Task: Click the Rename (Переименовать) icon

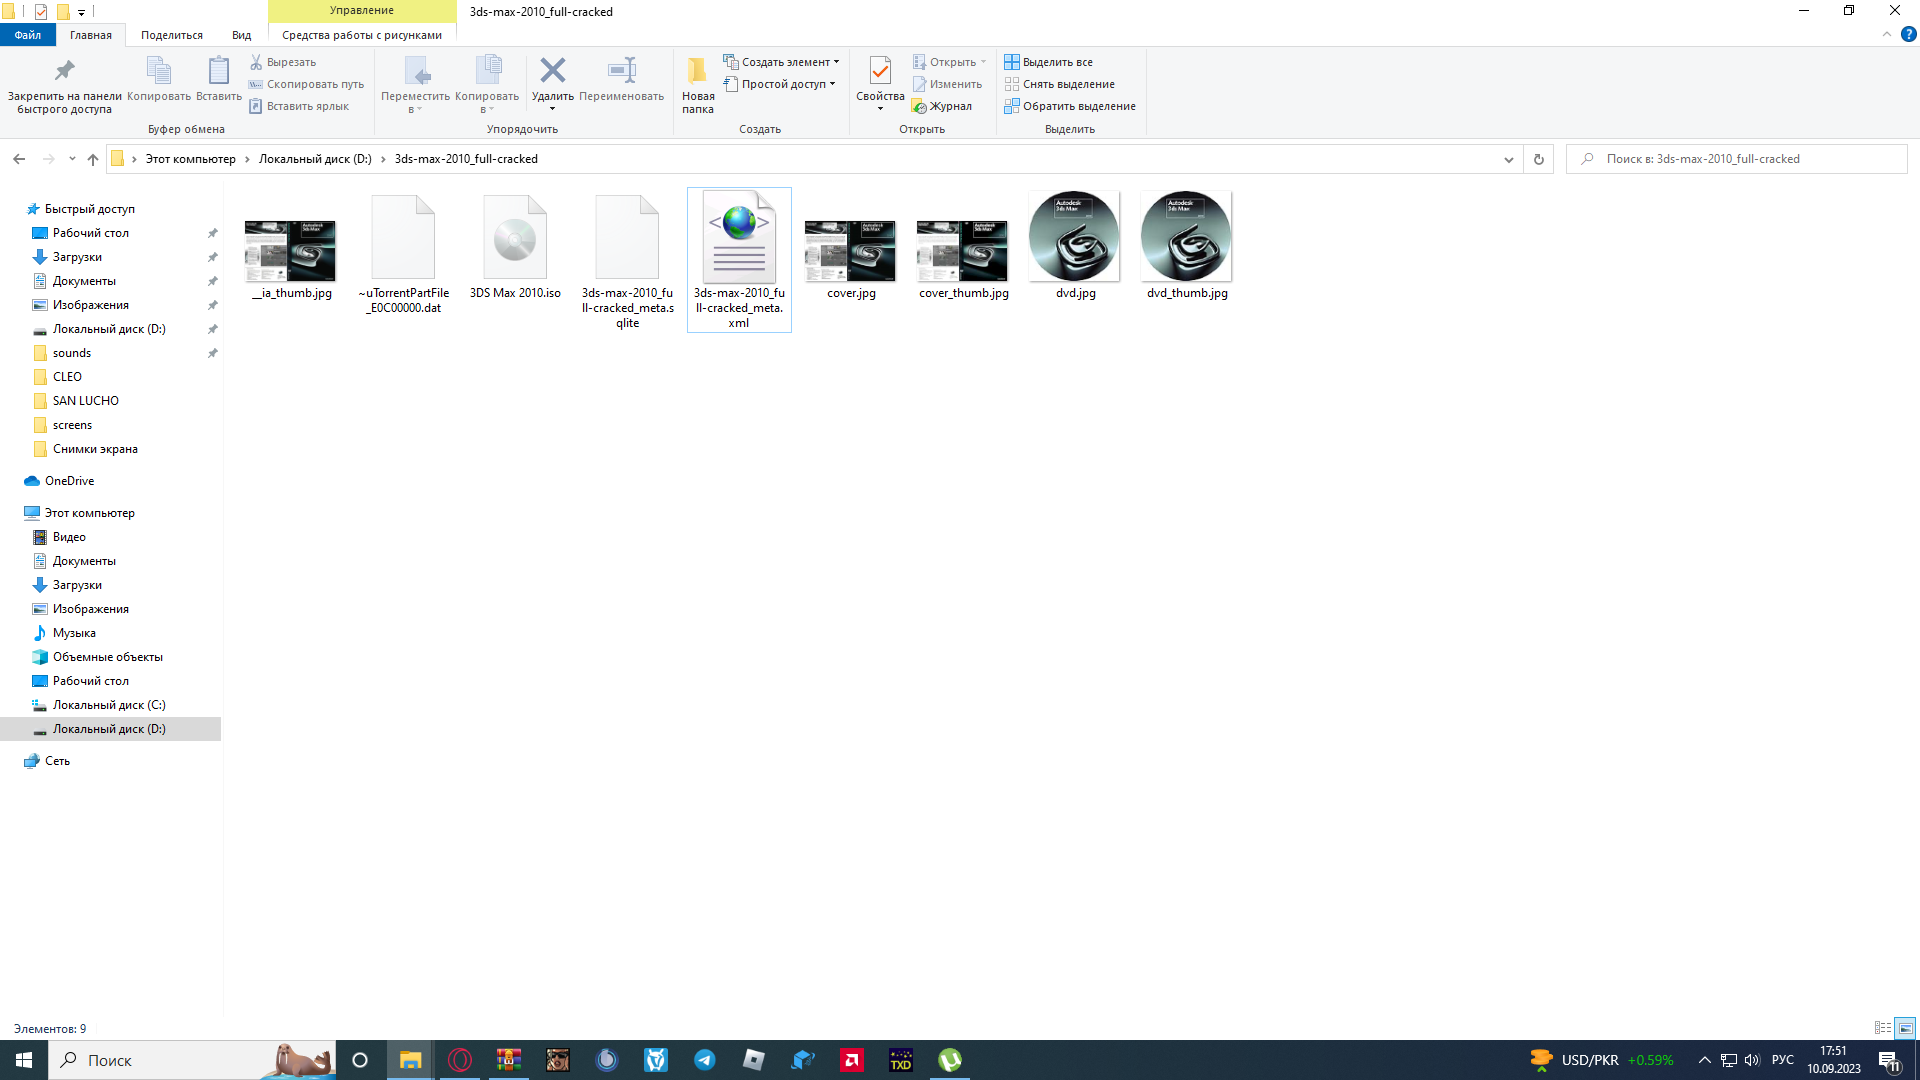Action: (x=621, y=72)
